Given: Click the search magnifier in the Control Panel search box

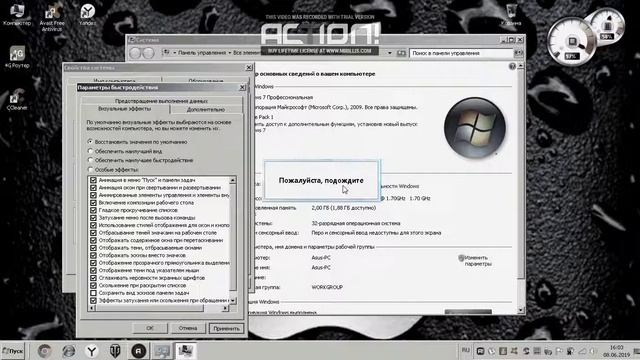Looking at the screenshot, I should tap(518, 53).
